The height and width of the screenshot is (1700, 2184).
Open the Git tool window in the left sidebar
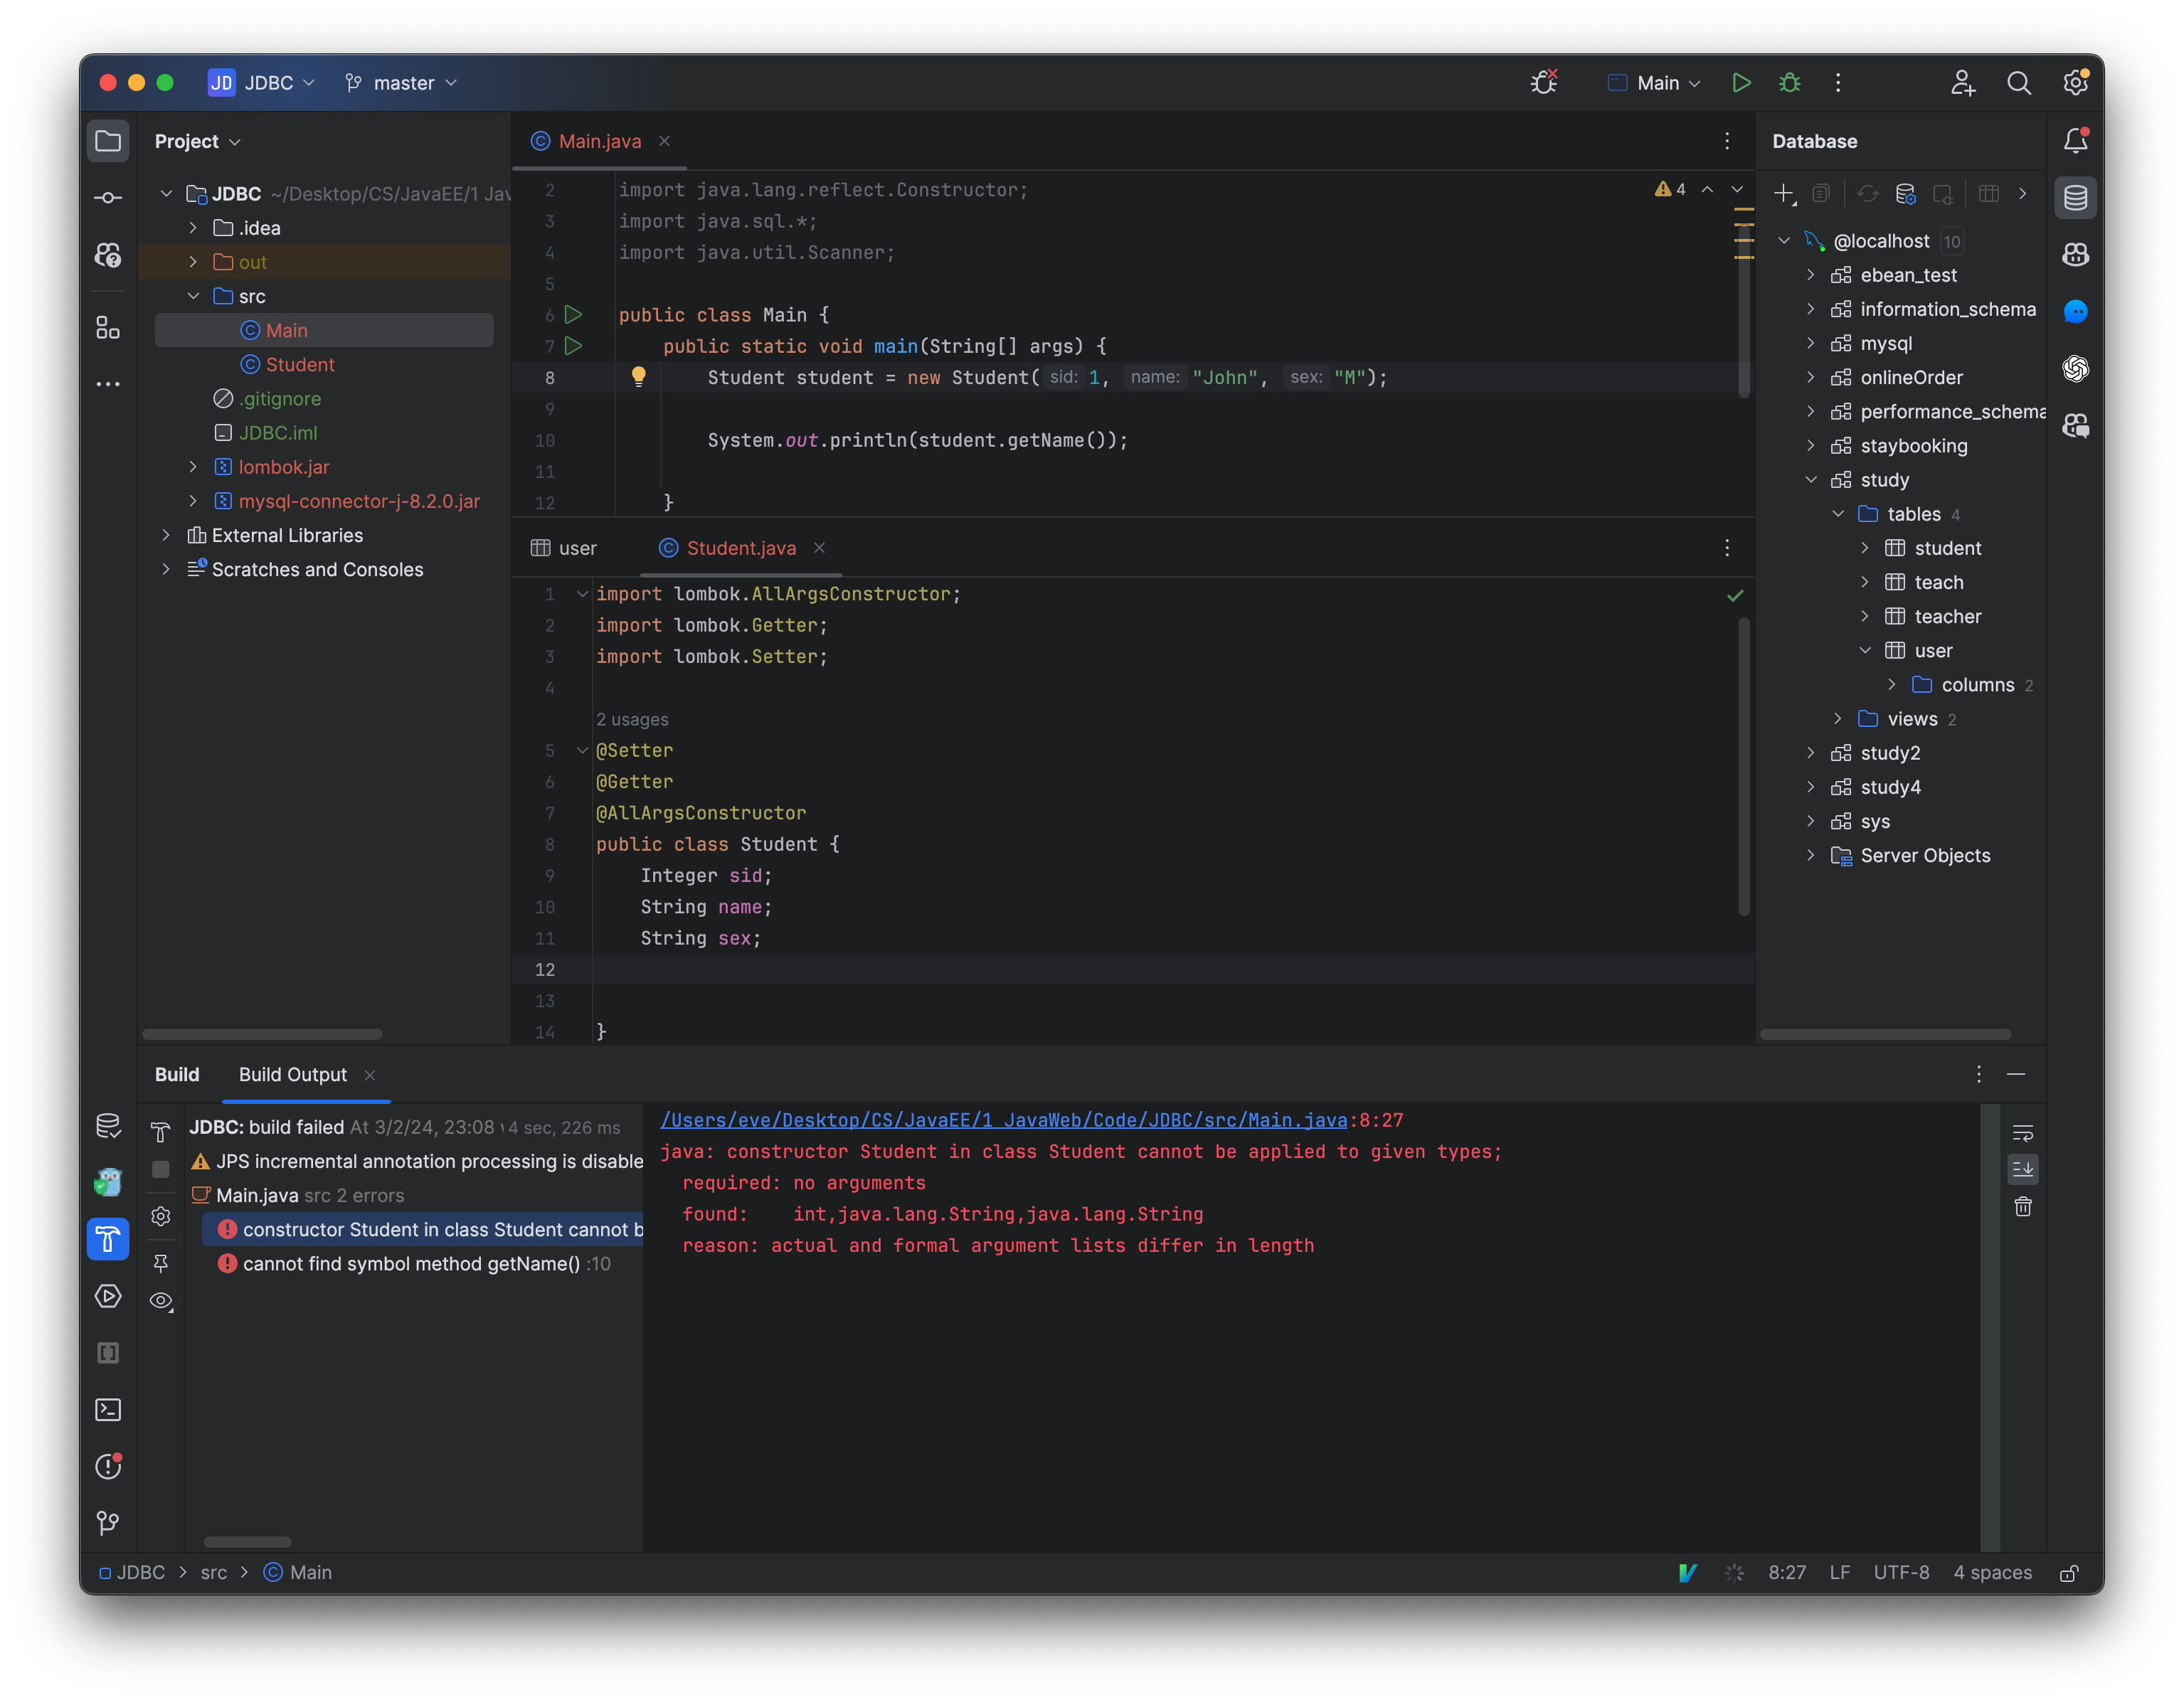(x=108, y=1523)
